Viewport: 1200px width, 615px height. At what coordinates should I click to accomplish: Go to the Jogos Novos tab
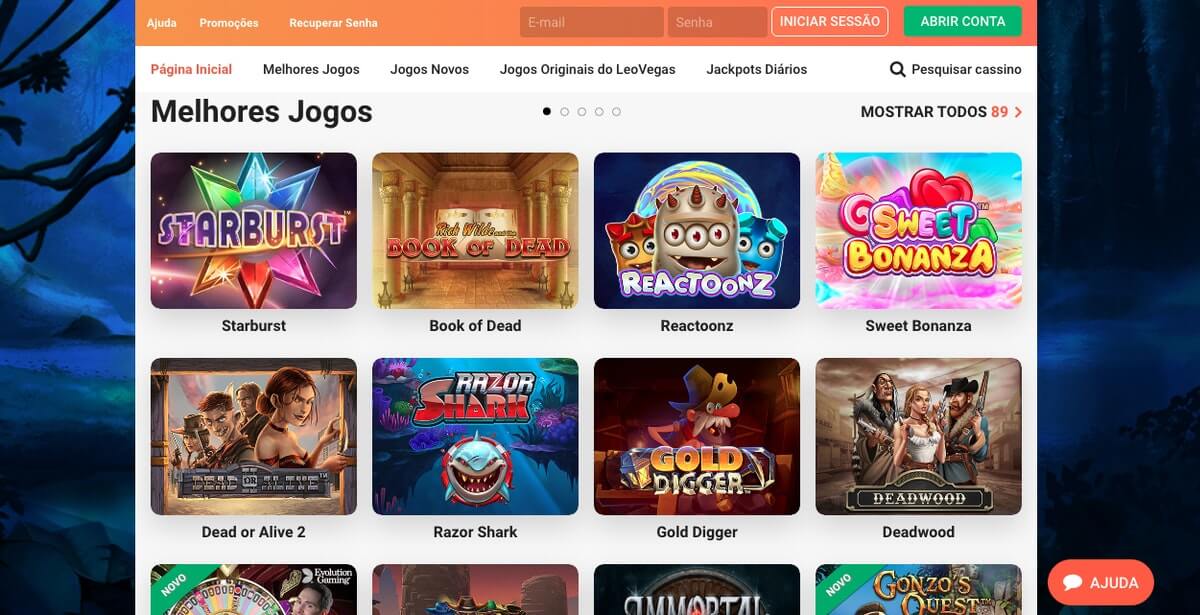coord(429,69)
